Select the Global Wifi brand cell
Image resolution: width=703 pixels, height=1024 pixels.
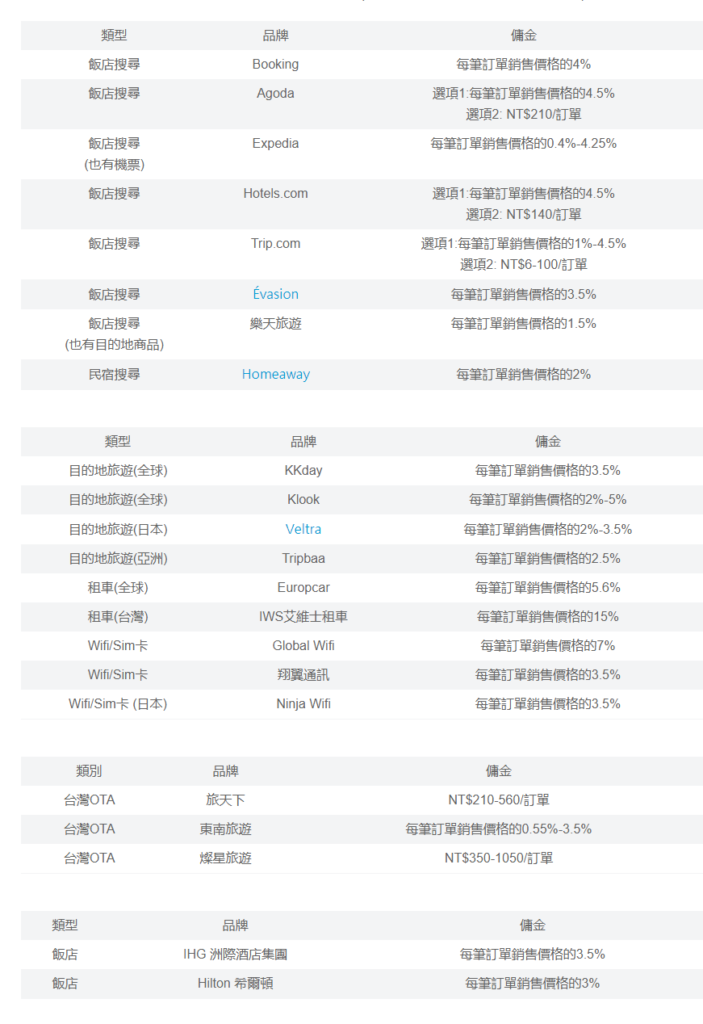tap(303, 645)
